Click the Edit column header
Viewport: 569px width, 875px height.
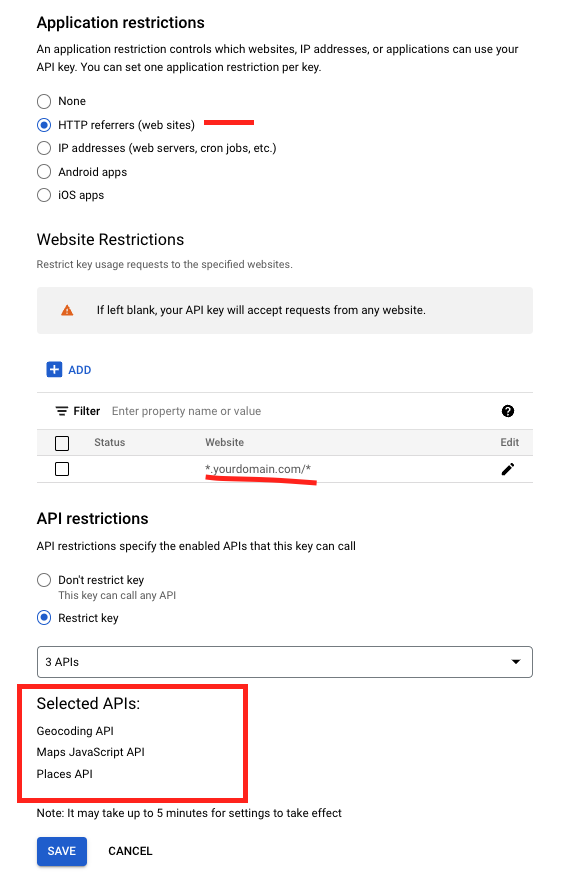tap(509, 442)
